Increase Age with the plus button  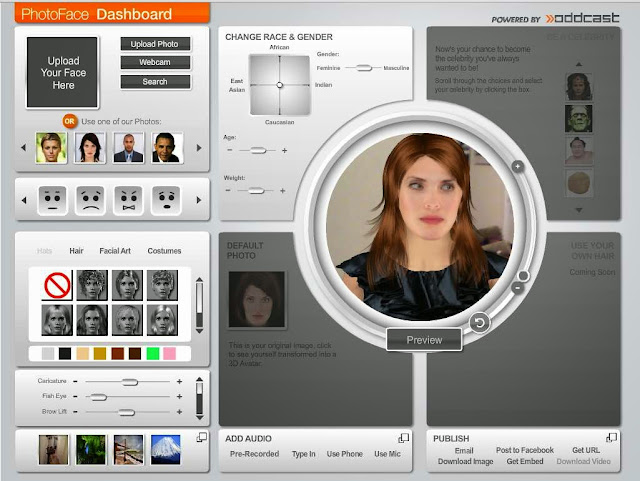pyautogui.click(x=284, y=150)
